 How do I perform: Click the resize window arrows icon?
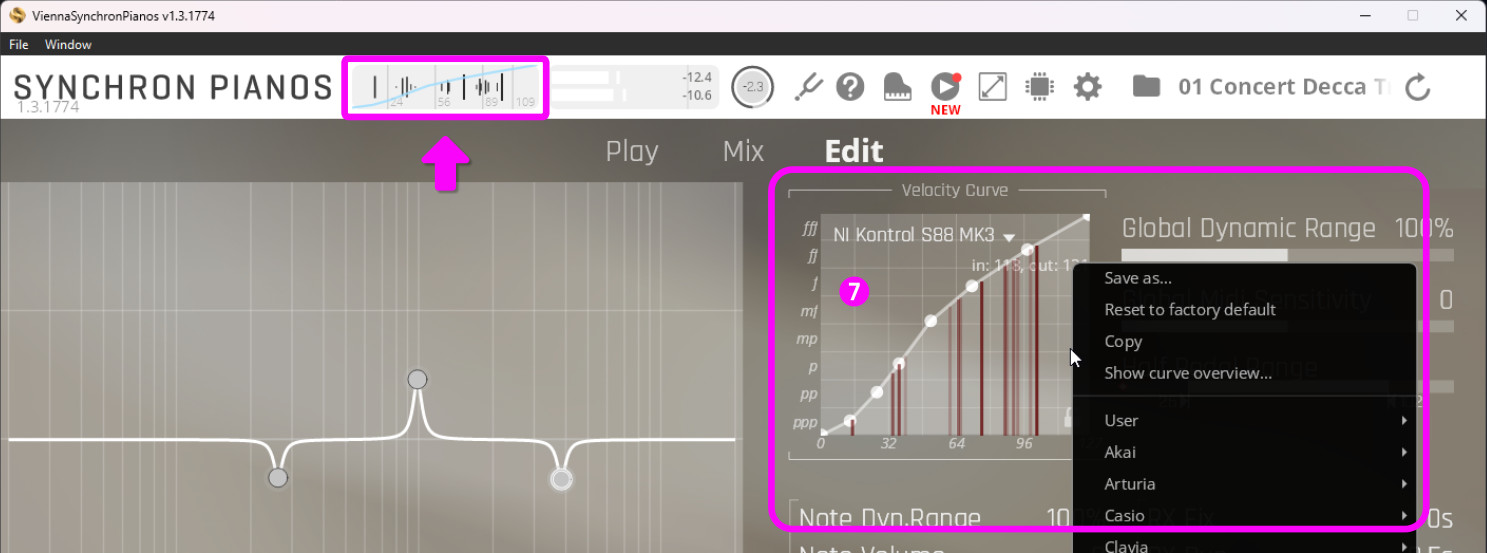coord(992,87)
